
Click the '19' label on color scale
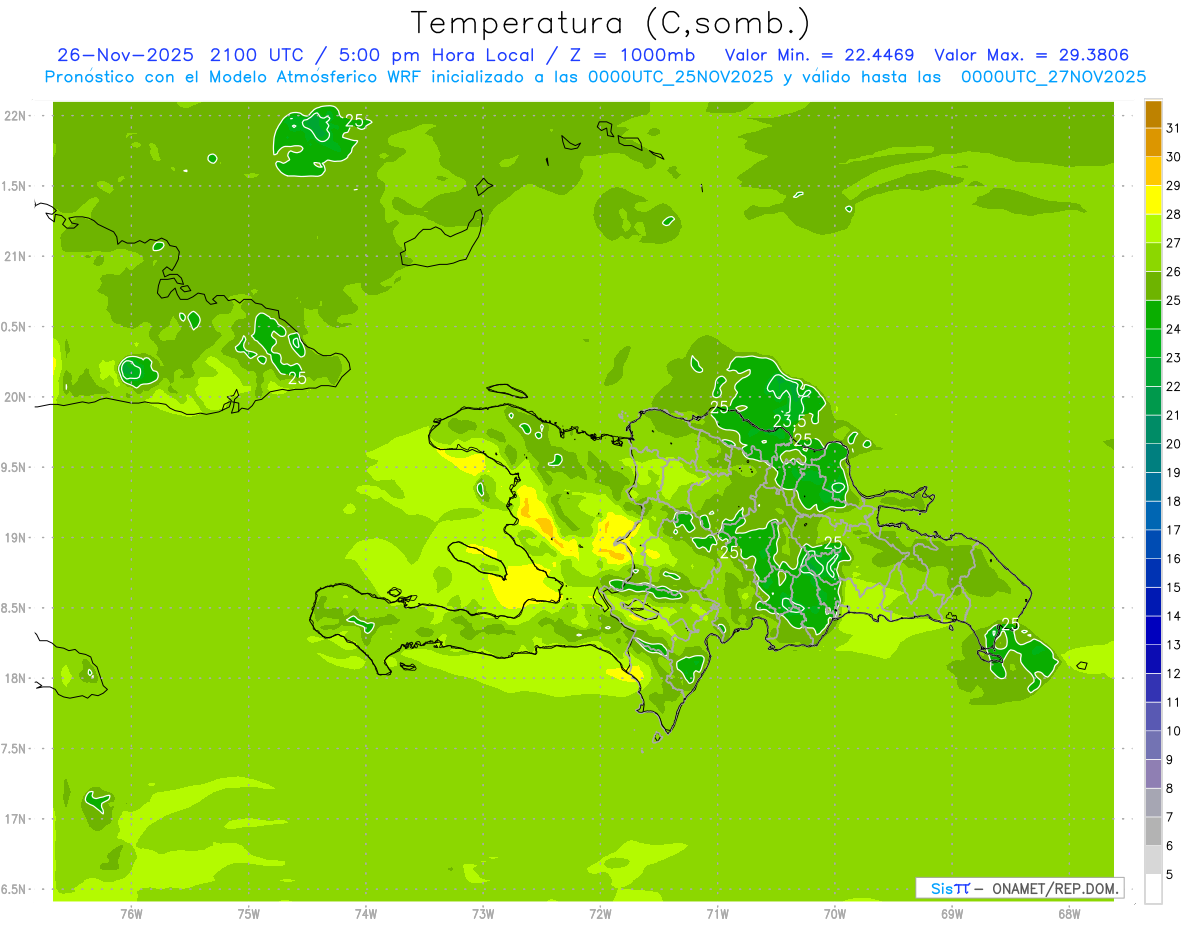(1174, 473)
